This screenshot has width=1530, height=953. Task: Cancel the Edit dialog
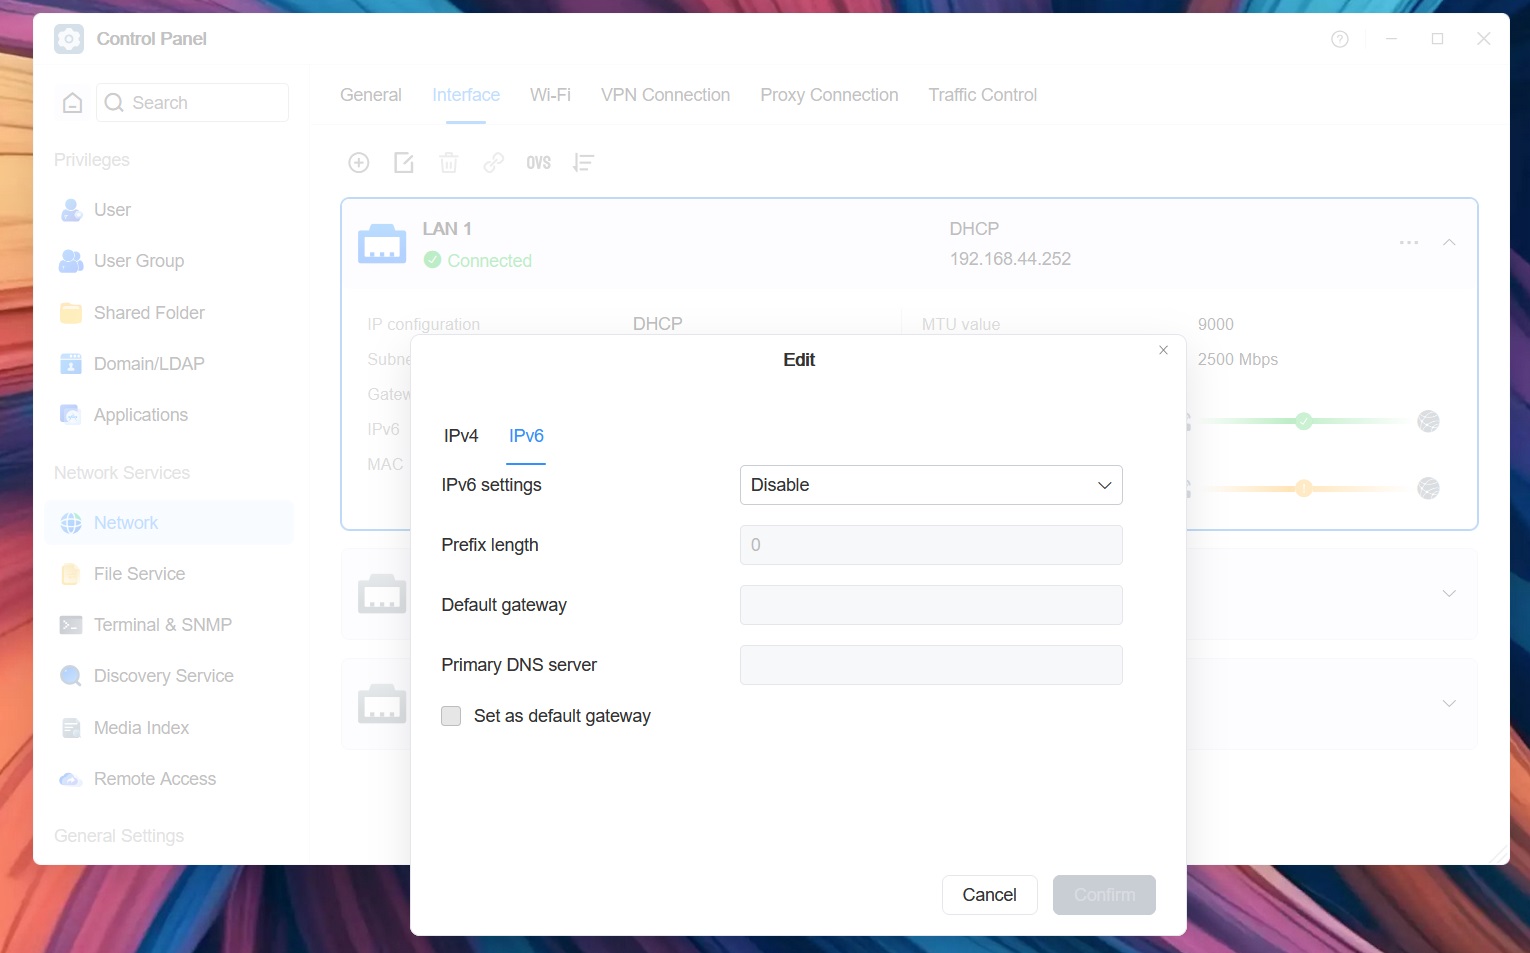(x=989, y=895)
